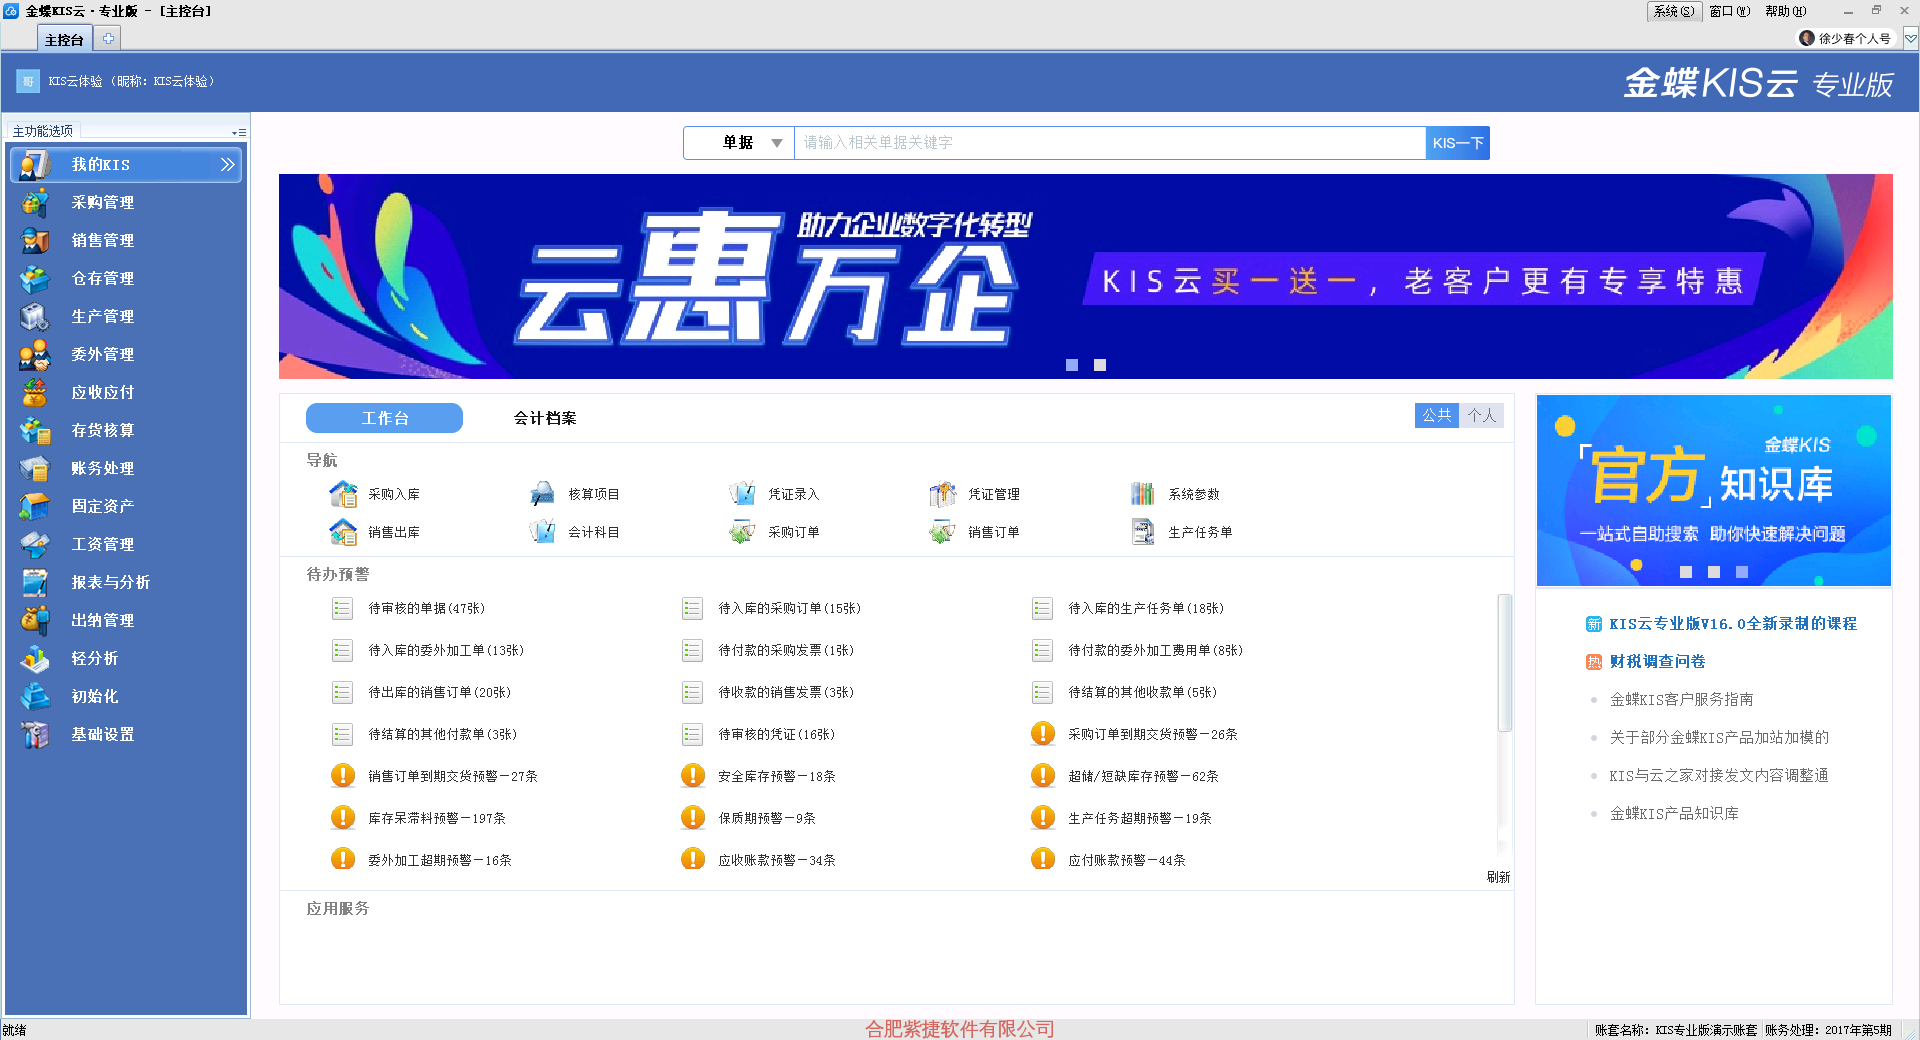1920x1040 pixels.
Task: Open 金蝶KIS产品知识库 link
Action: pos(1674,813)
